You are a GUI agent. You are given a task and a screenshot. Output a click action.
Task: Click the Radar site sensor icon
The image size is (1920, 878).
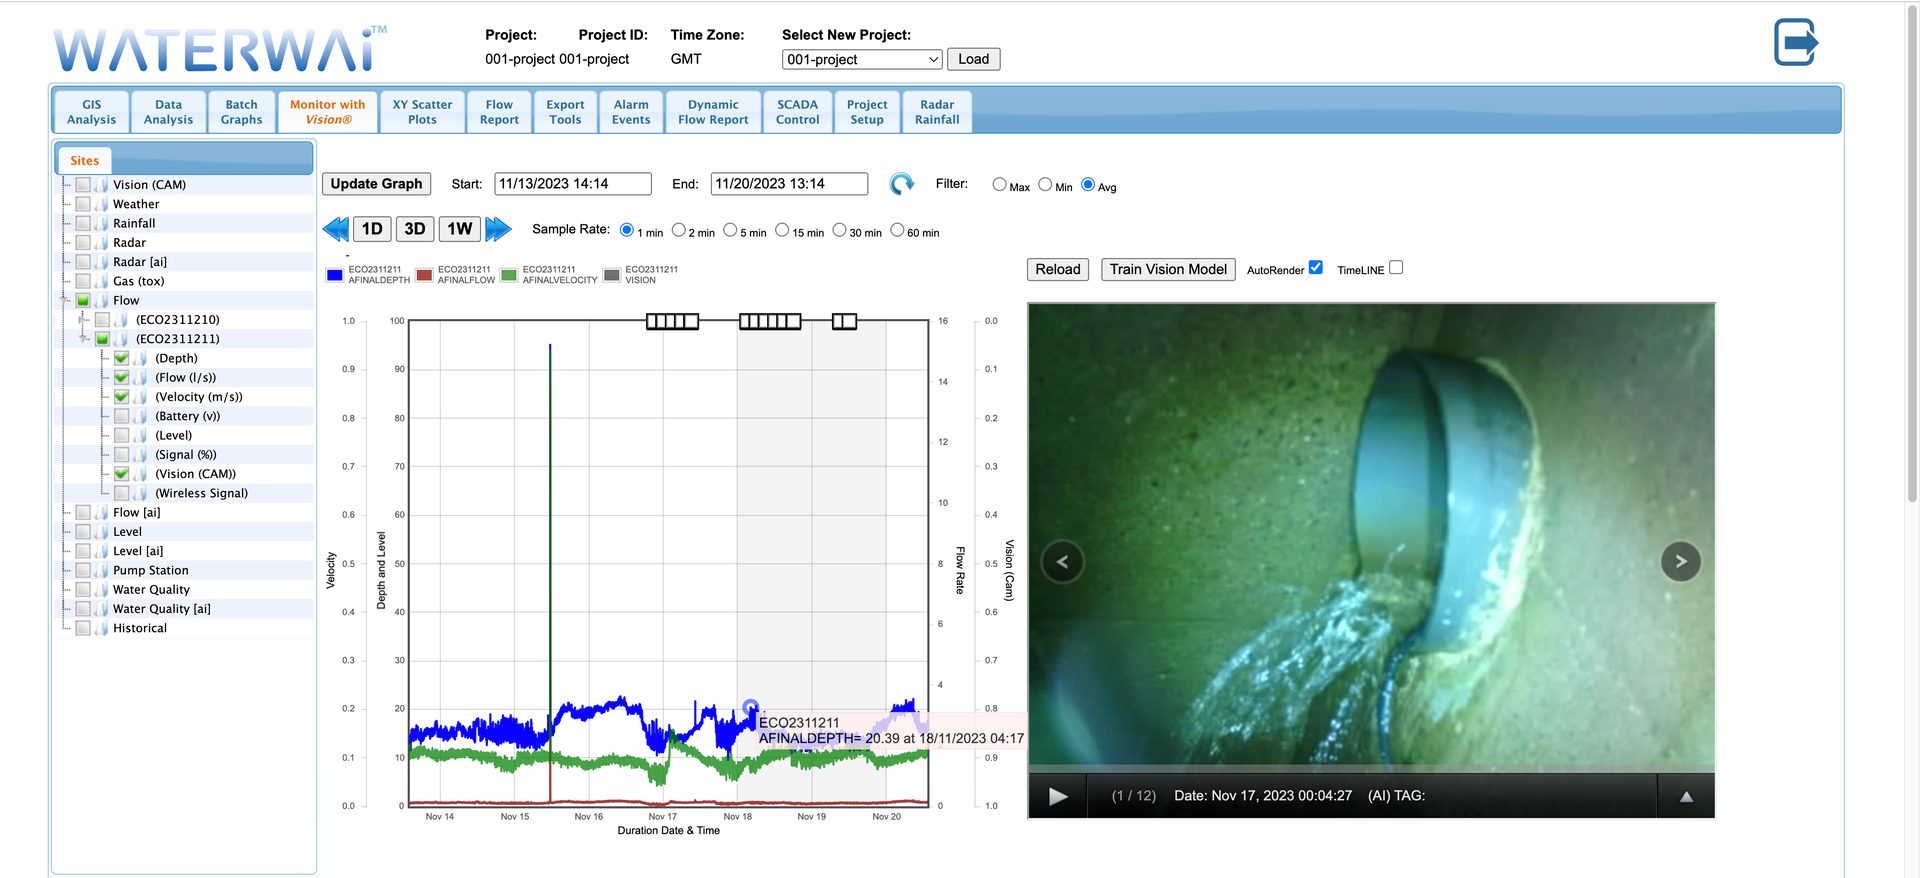(x=101, y=242)
